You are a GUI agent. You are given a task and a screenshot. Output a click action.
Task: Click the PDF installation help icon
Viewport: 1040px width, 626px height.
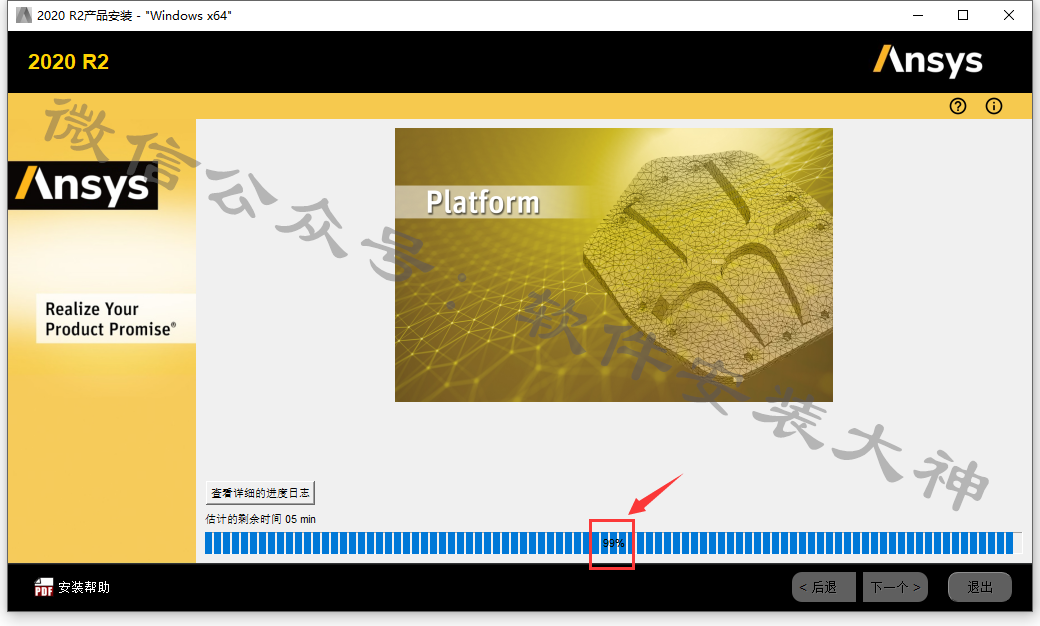click(44, 587)
